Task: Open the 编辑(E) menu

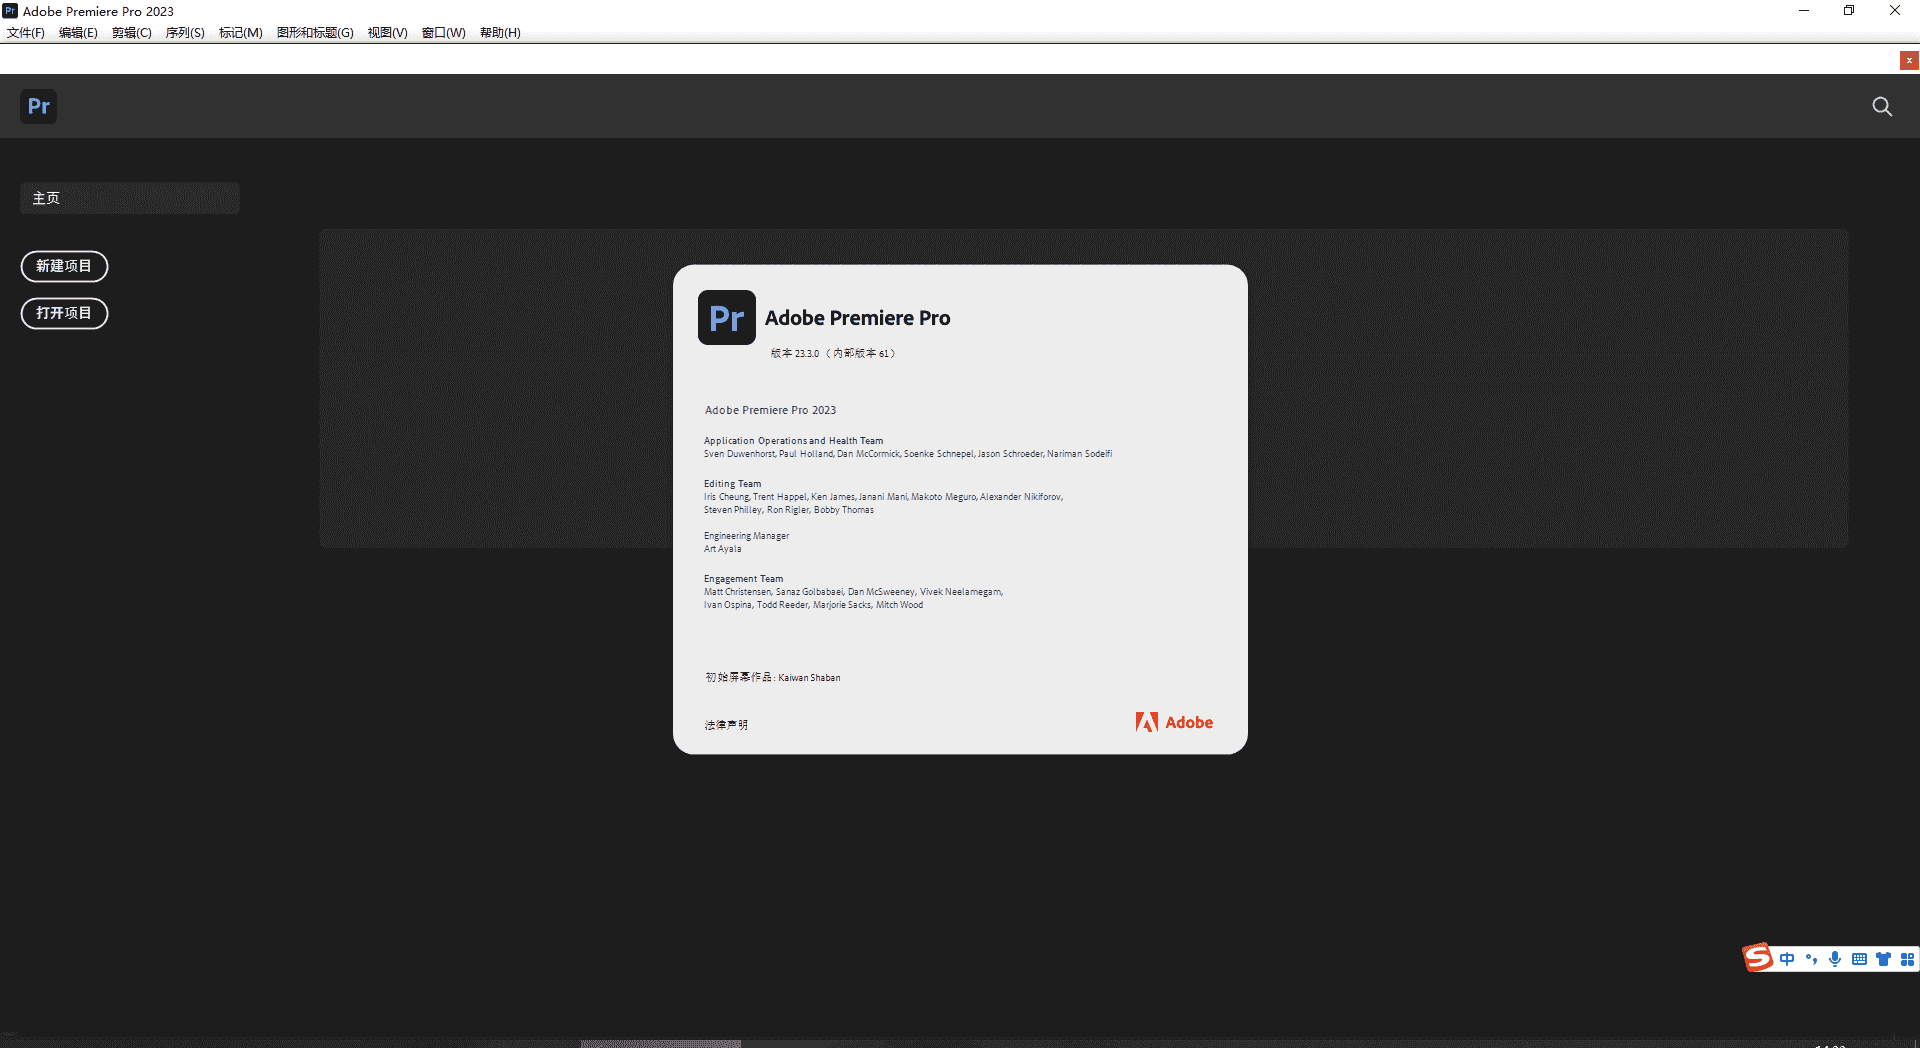Action: click(78, 33)
